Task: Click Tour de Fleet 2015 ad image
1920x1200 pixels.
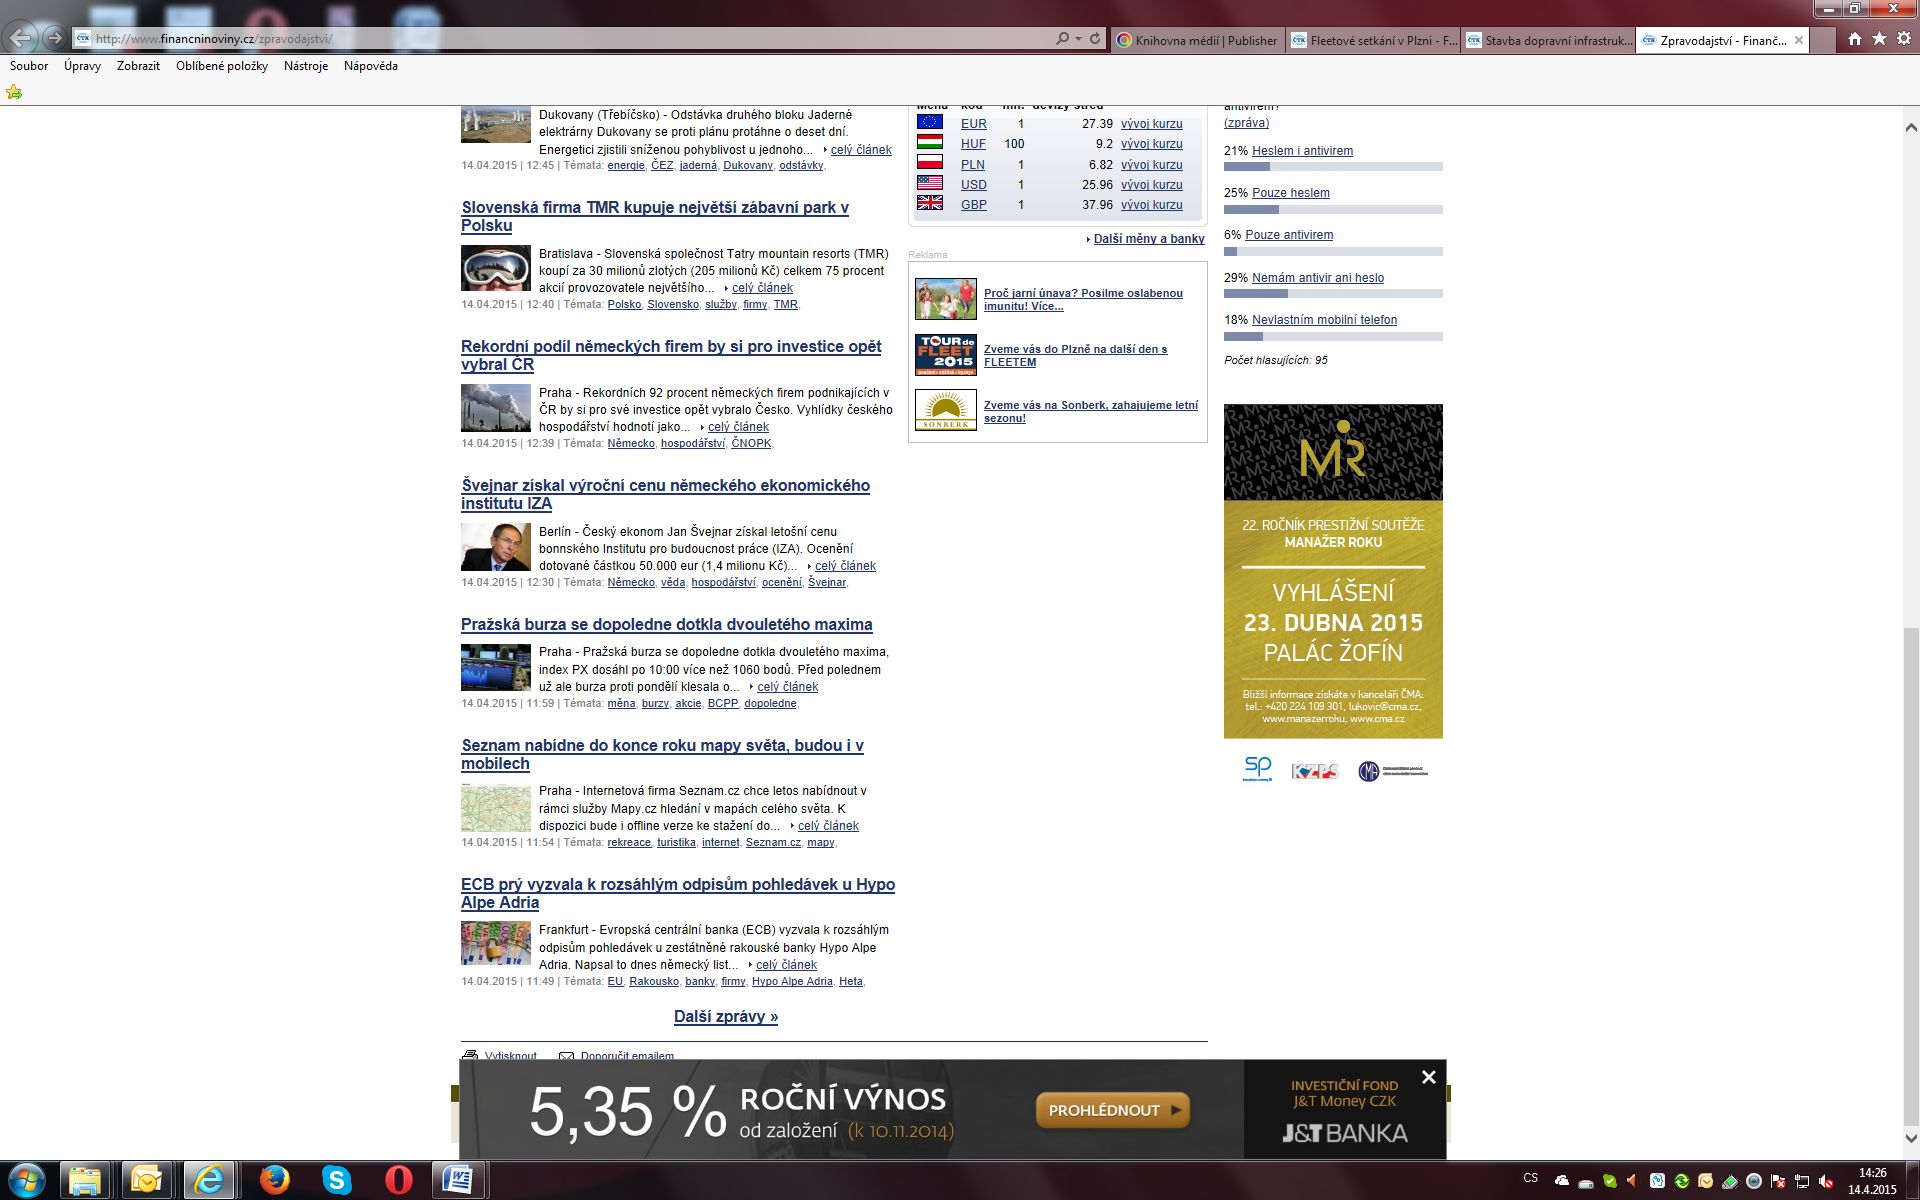Action: (x=946, y=355)
